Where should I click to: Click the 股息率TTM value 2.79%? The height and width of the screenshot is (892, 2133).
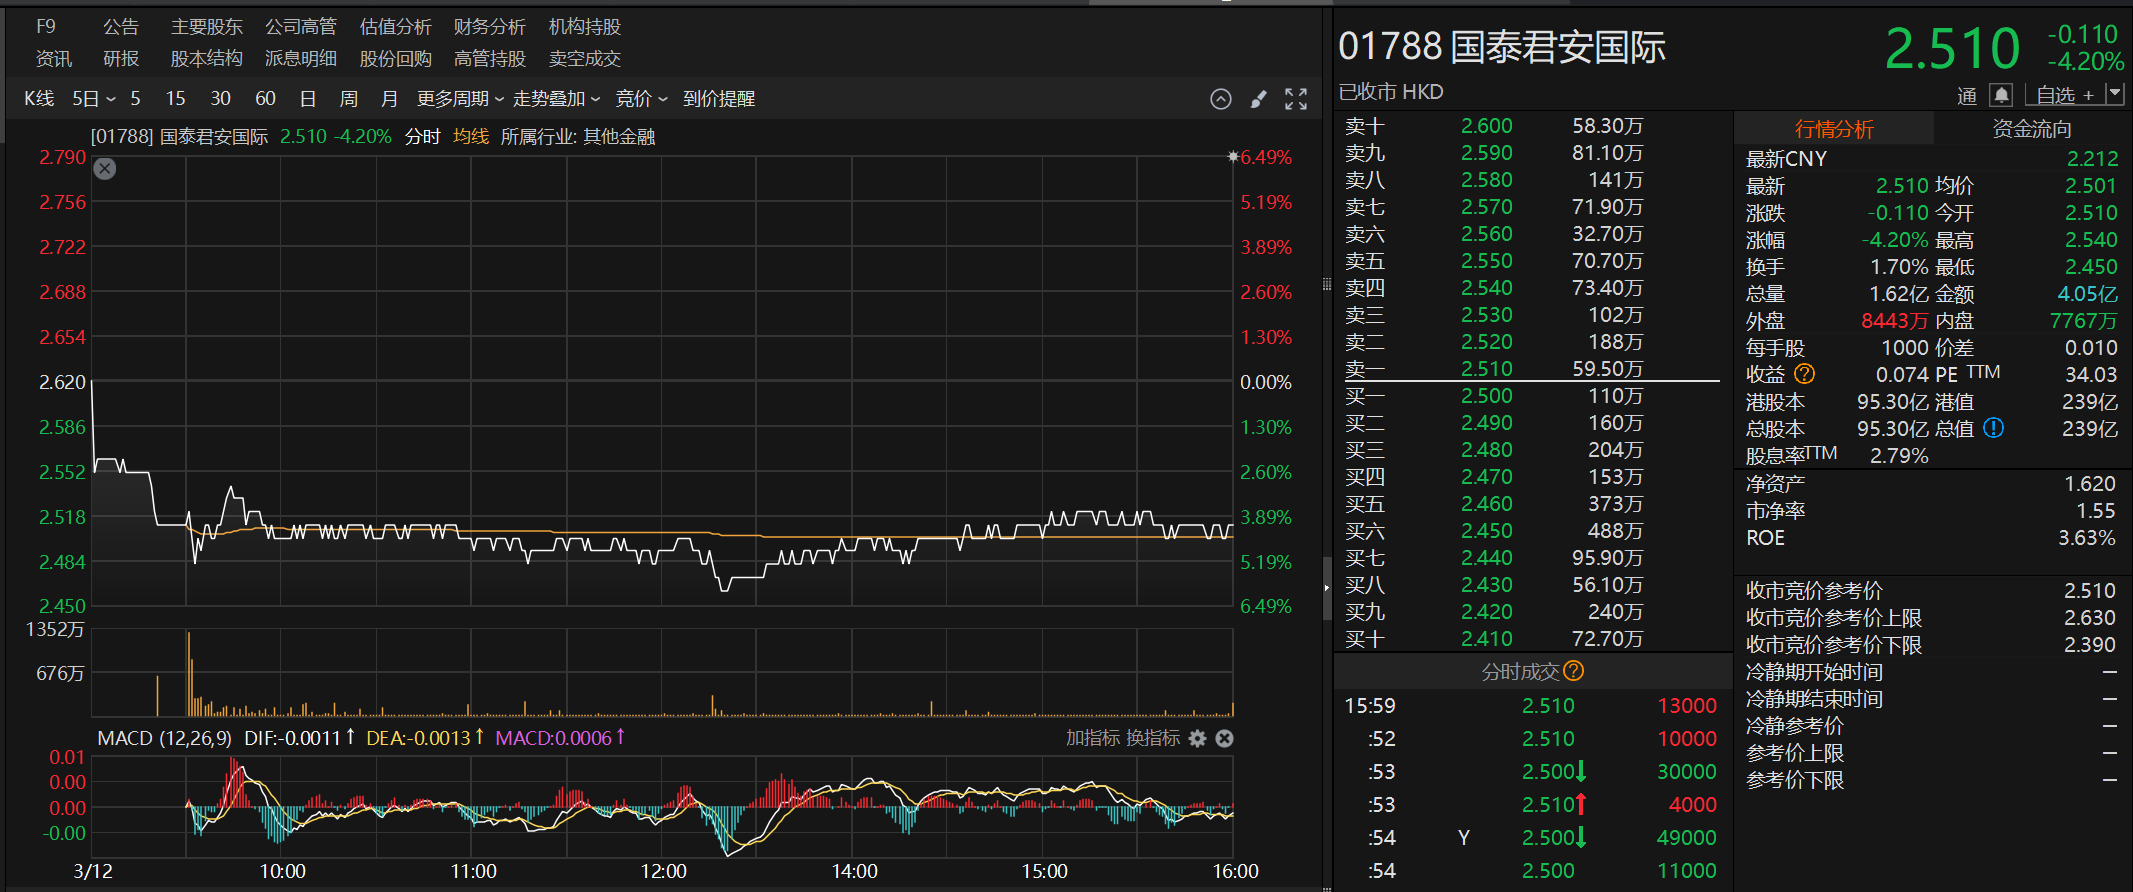point(1899,456)
